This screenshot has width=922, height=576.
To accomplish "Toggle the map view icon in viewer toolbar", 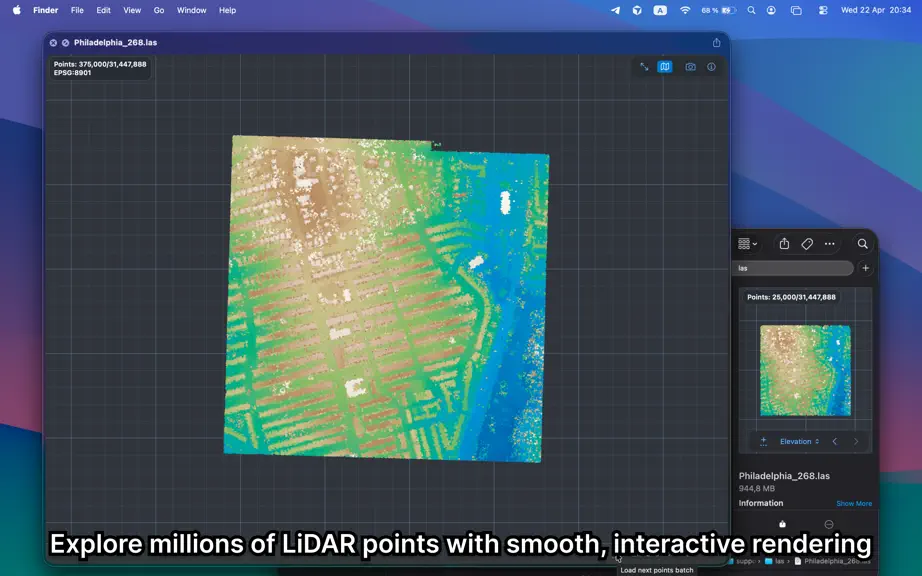I will 665,67.
